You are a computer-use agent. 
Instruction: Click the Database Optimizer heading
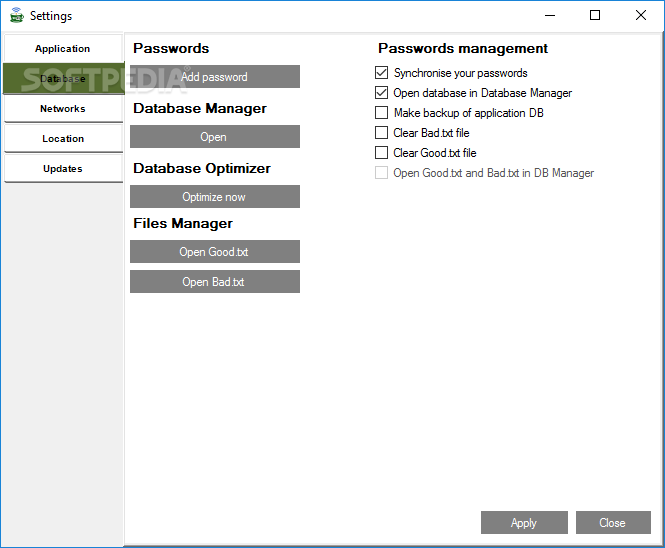tap(202, 168)
